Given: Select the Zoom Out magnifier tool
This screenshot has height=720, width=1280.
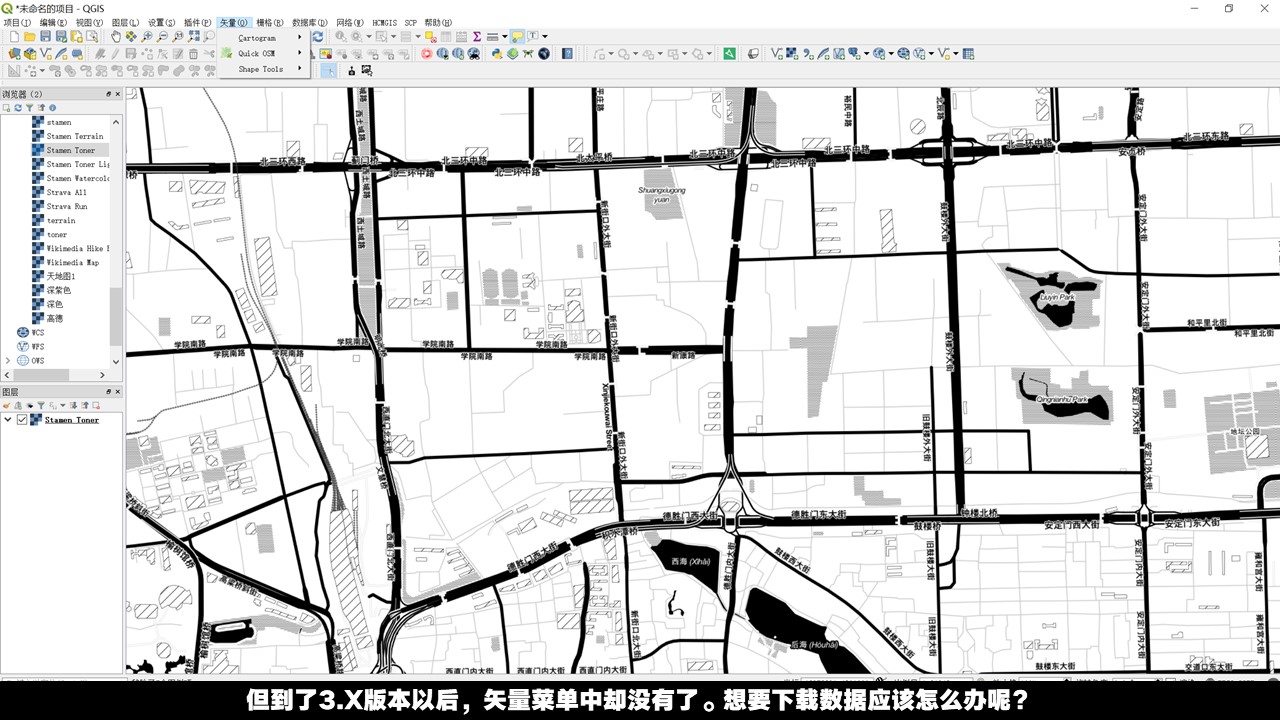Looking at the screenshot, I should 162,36.
